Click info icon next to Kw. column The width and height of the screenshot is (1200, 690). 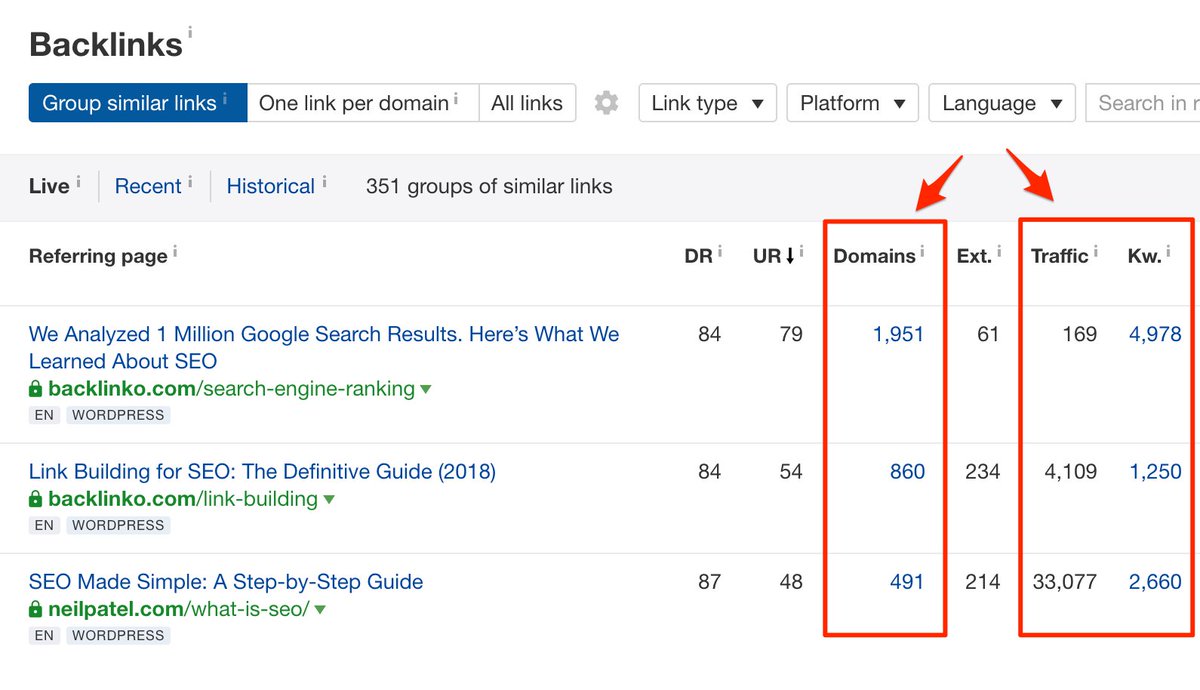coord(1168,250)
